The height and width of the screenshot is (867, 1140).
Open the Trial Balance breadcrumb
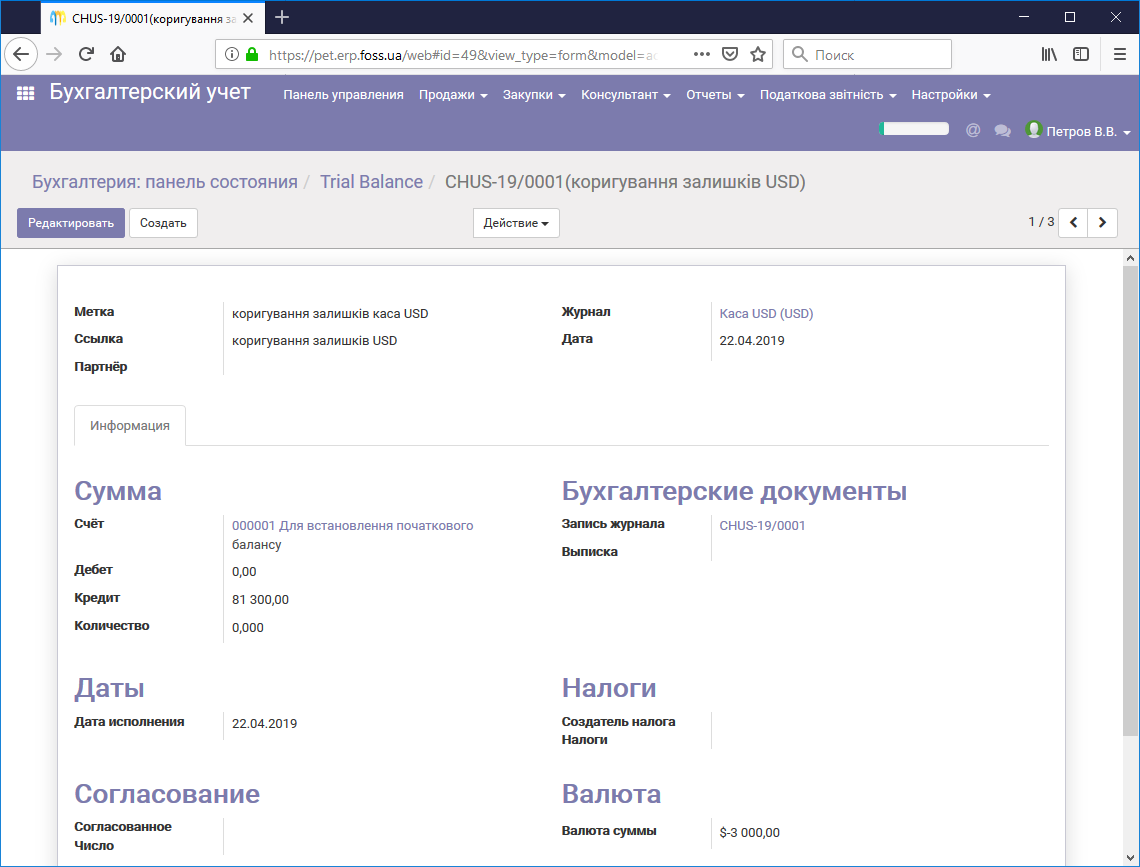[x=372, y=182]
